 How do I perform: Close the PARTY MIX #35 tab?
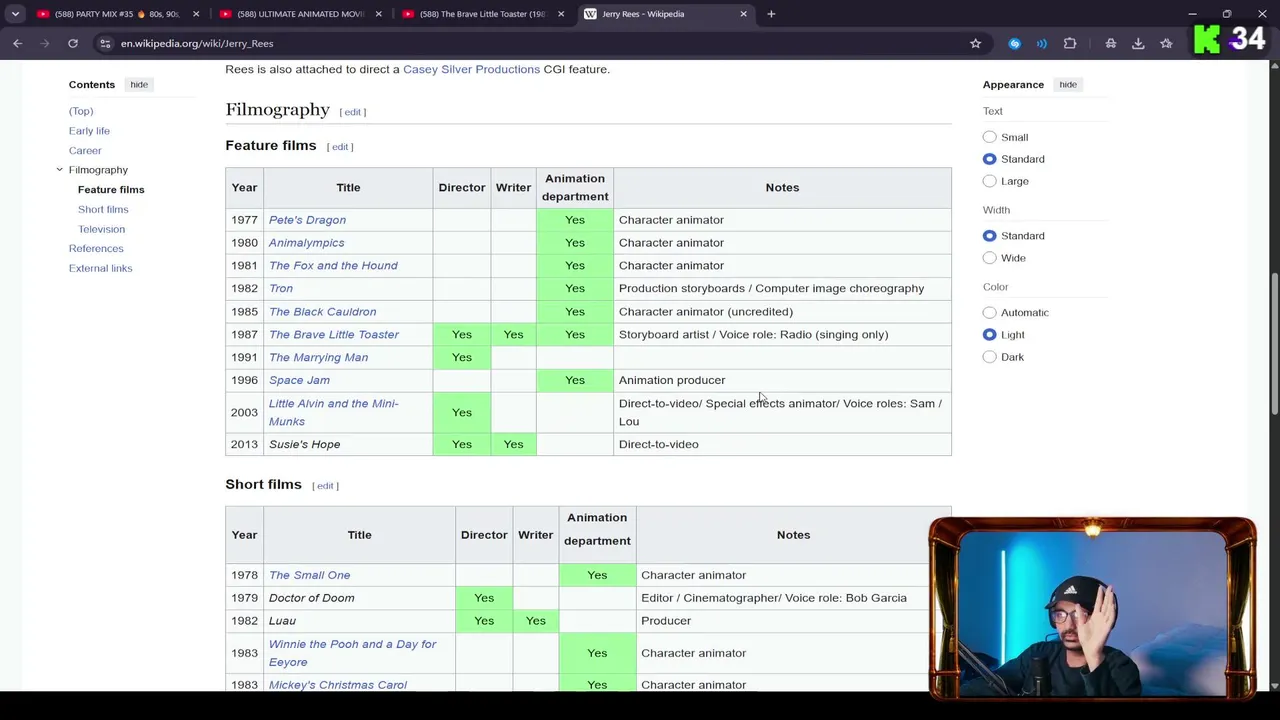(x=196, y=14)
